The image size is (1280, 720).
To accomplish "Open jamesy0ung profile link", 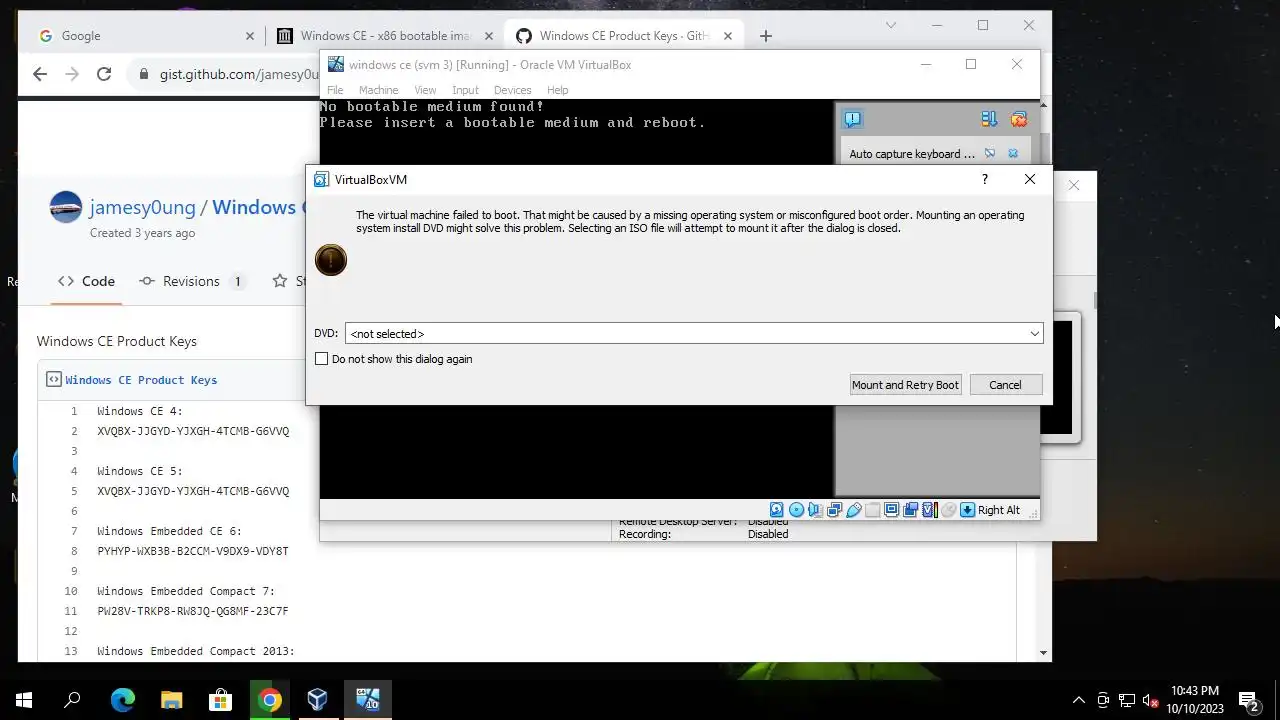I will coord(142,207).
